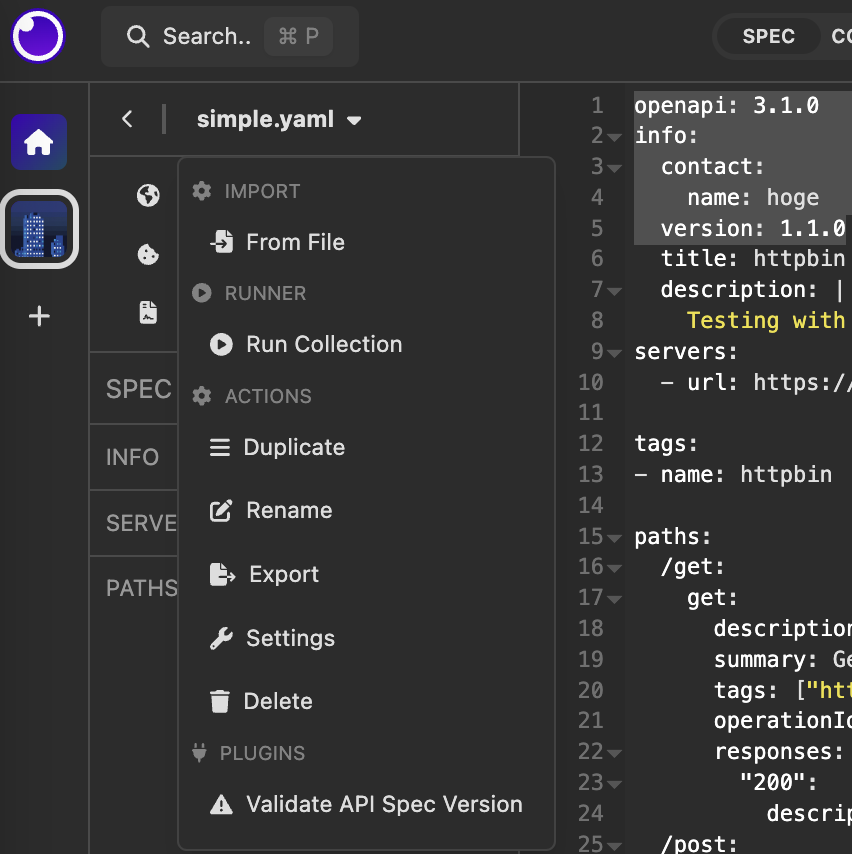Click line number 11 in gutter
The height and width of the screenshot is (854, 852).
591,412
